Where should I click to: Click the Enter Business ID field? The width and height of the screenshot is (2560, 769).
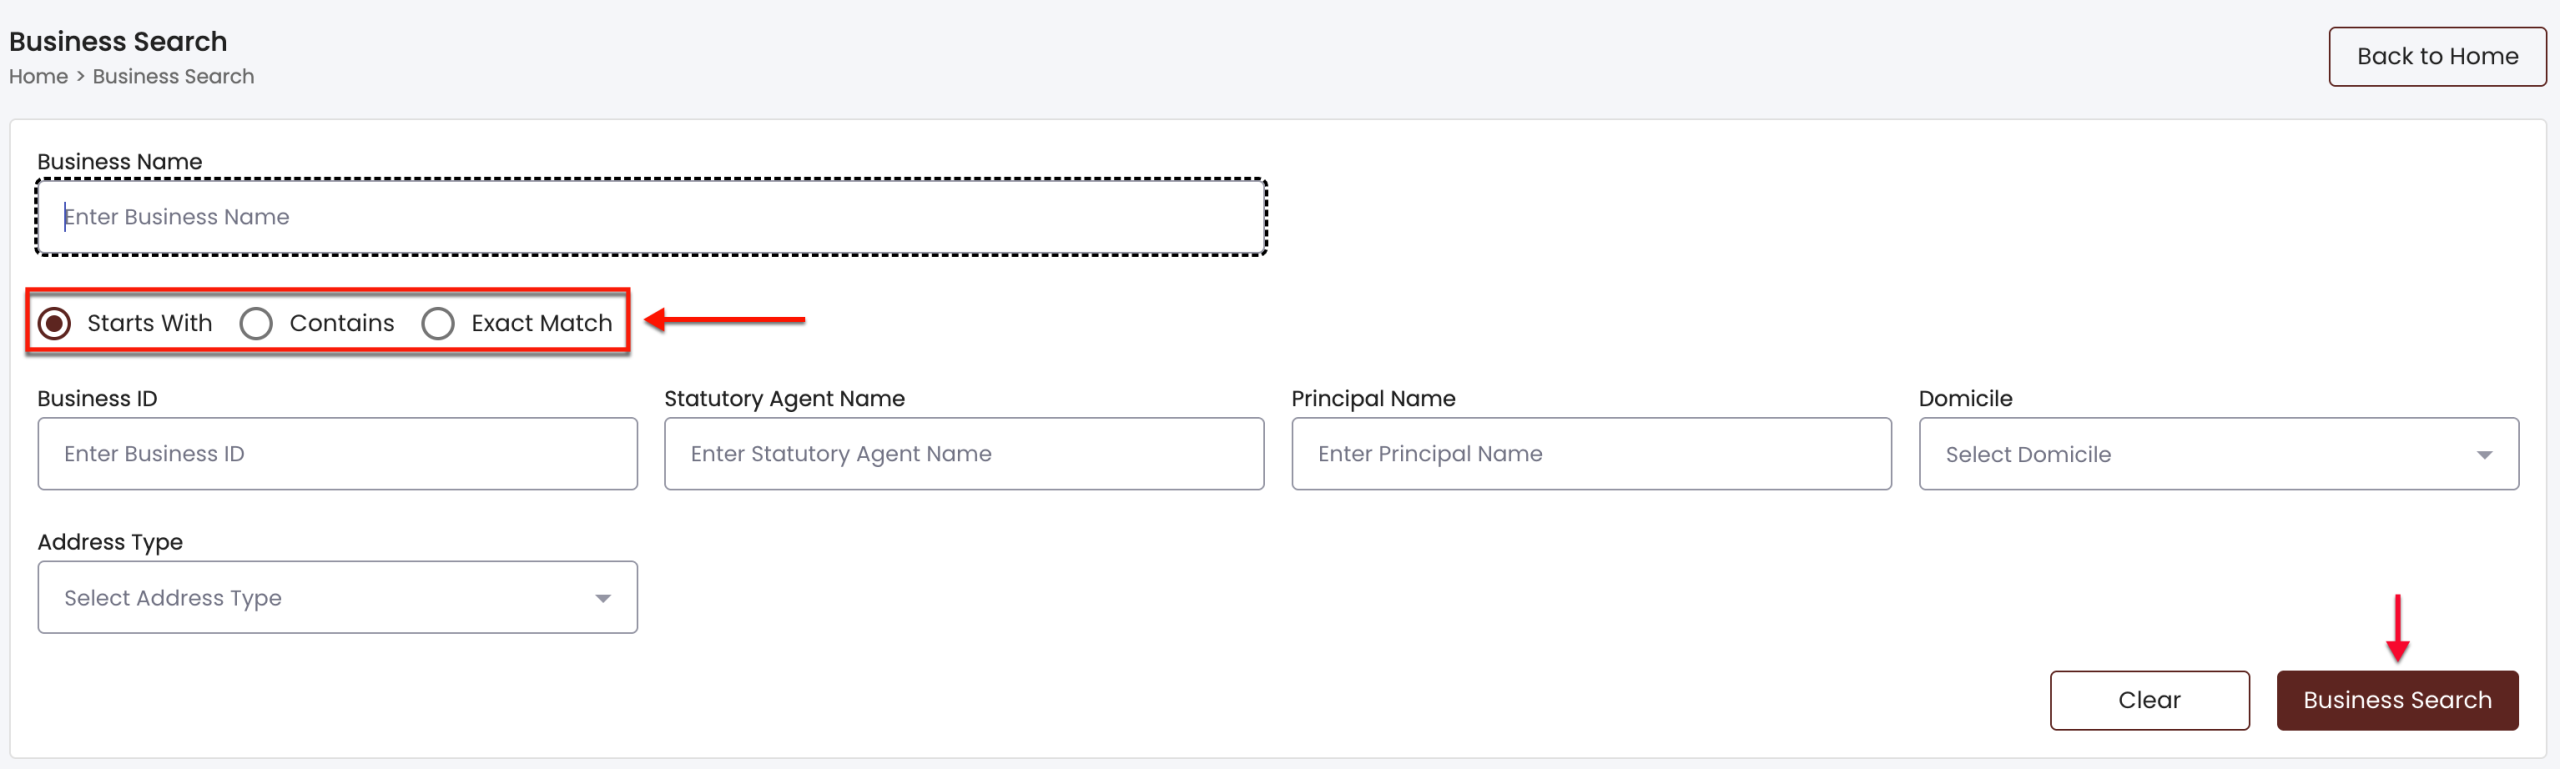pyautogui.click(x=338, y=454)
